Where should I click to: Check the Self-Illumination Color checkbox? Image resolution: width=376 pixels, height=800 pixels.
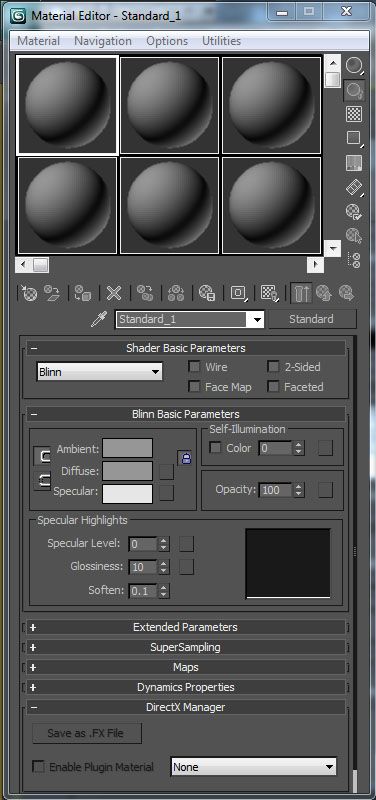click(x=215, y=447)
